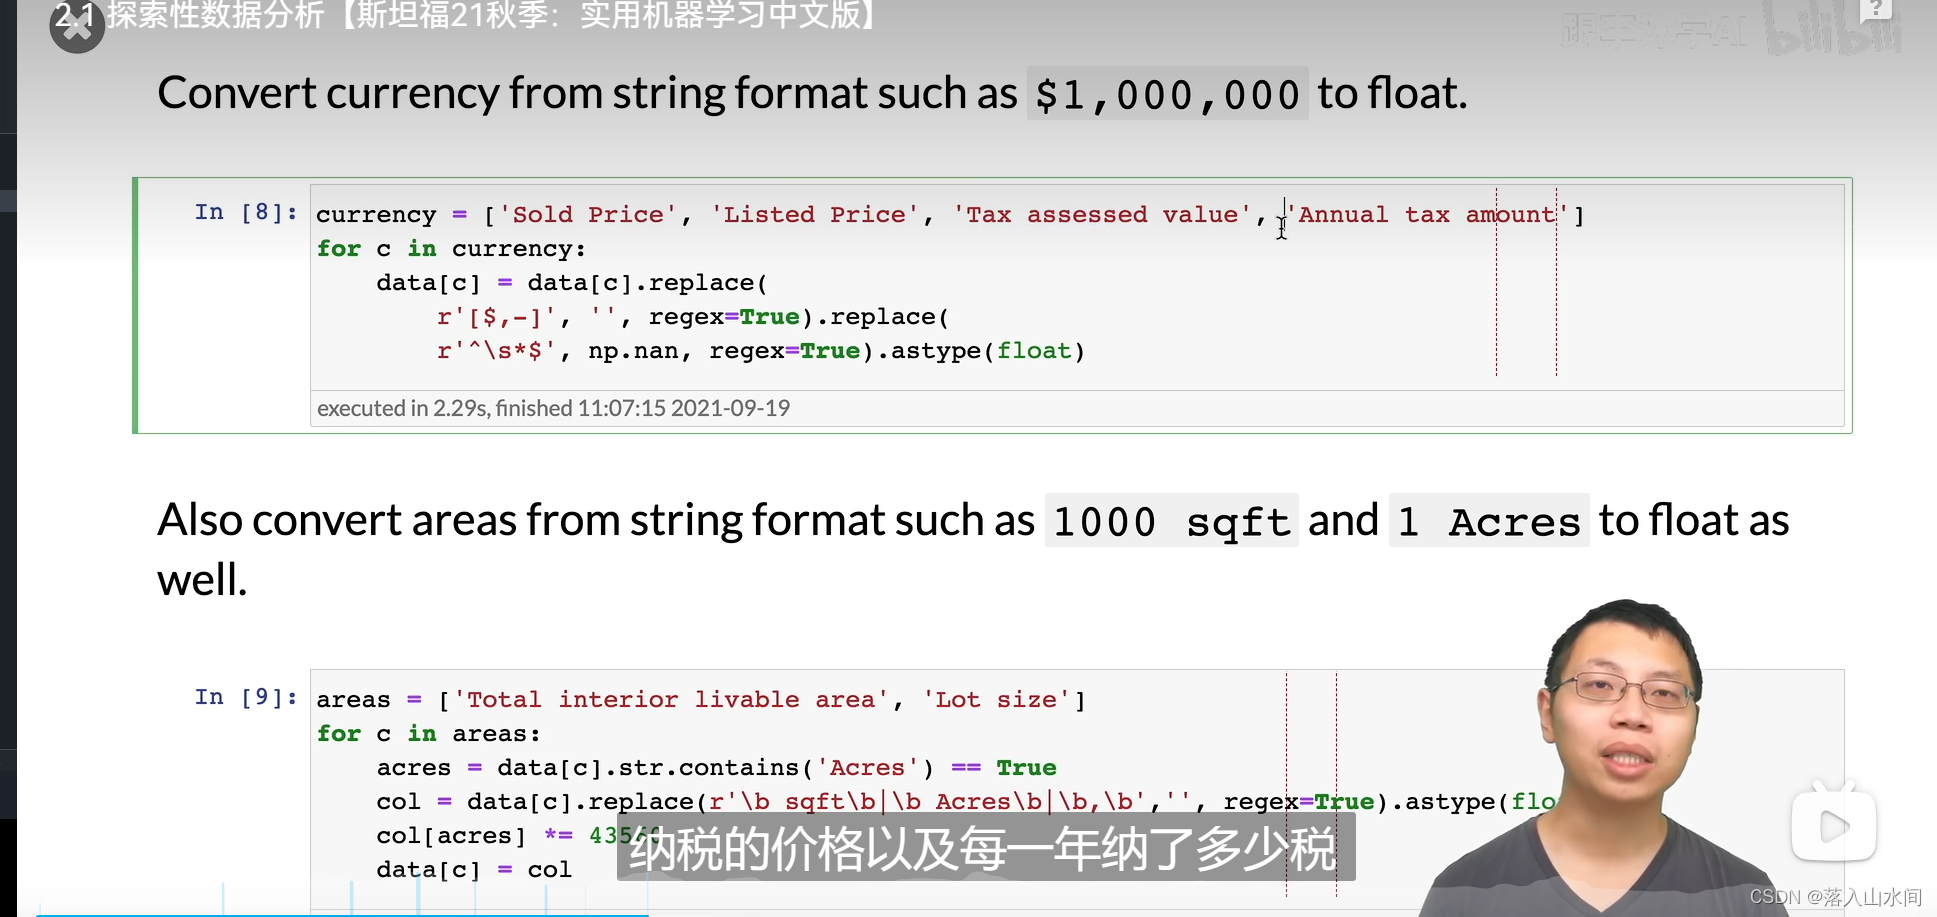The image size is (1937, 917).
Task: Click the Chinese subtitle caption text
Action: (983, 849)
